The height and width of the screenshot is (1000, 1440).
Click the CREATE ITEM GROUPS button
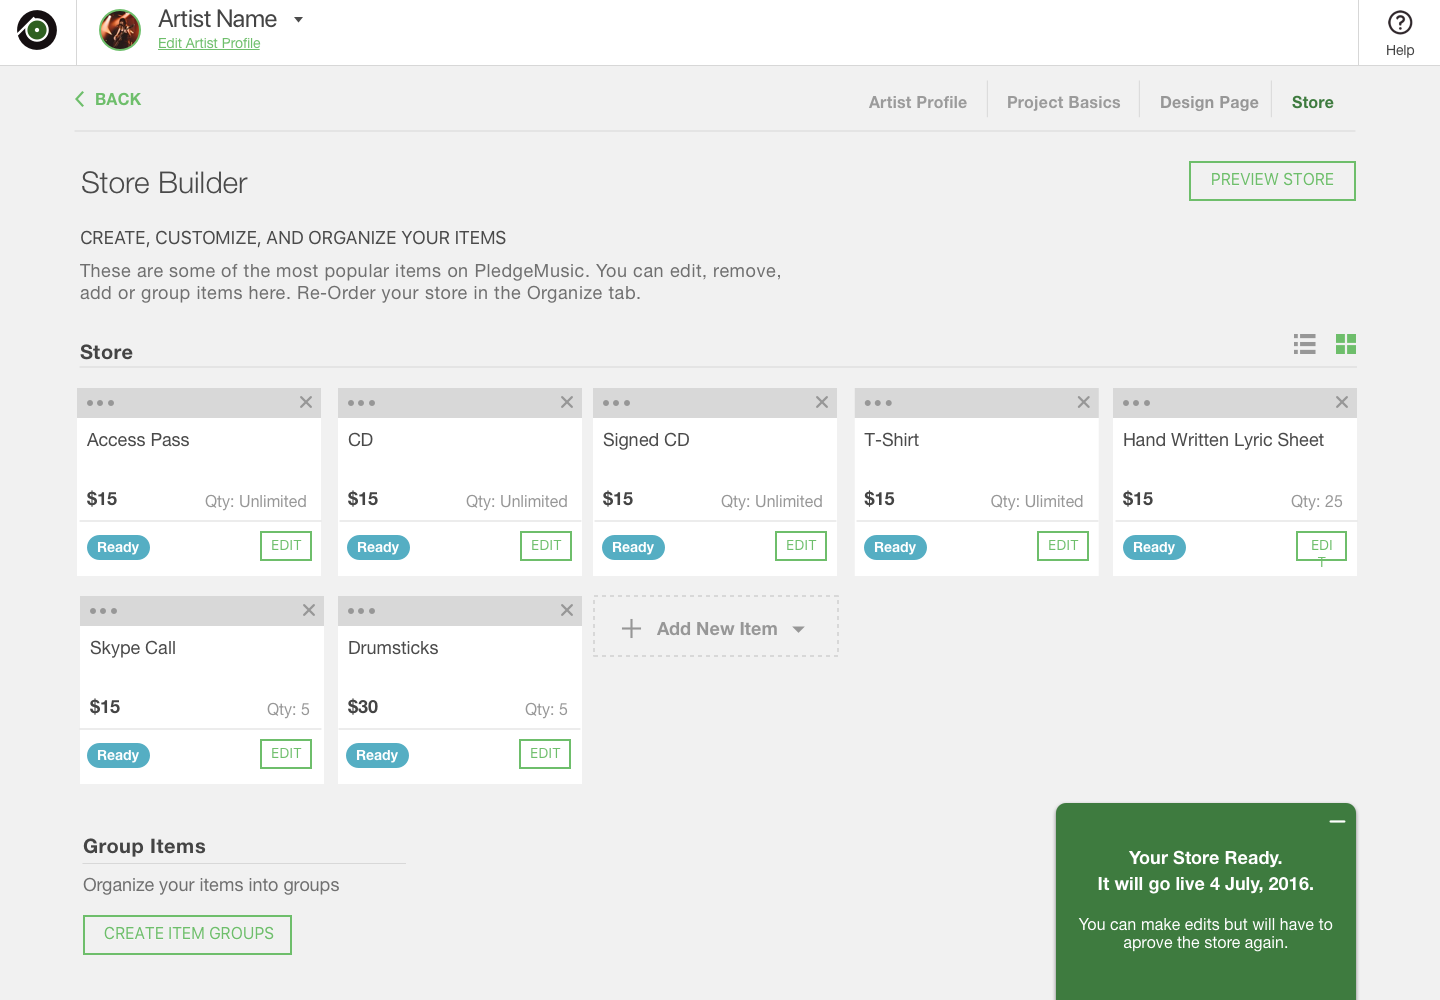188,935
